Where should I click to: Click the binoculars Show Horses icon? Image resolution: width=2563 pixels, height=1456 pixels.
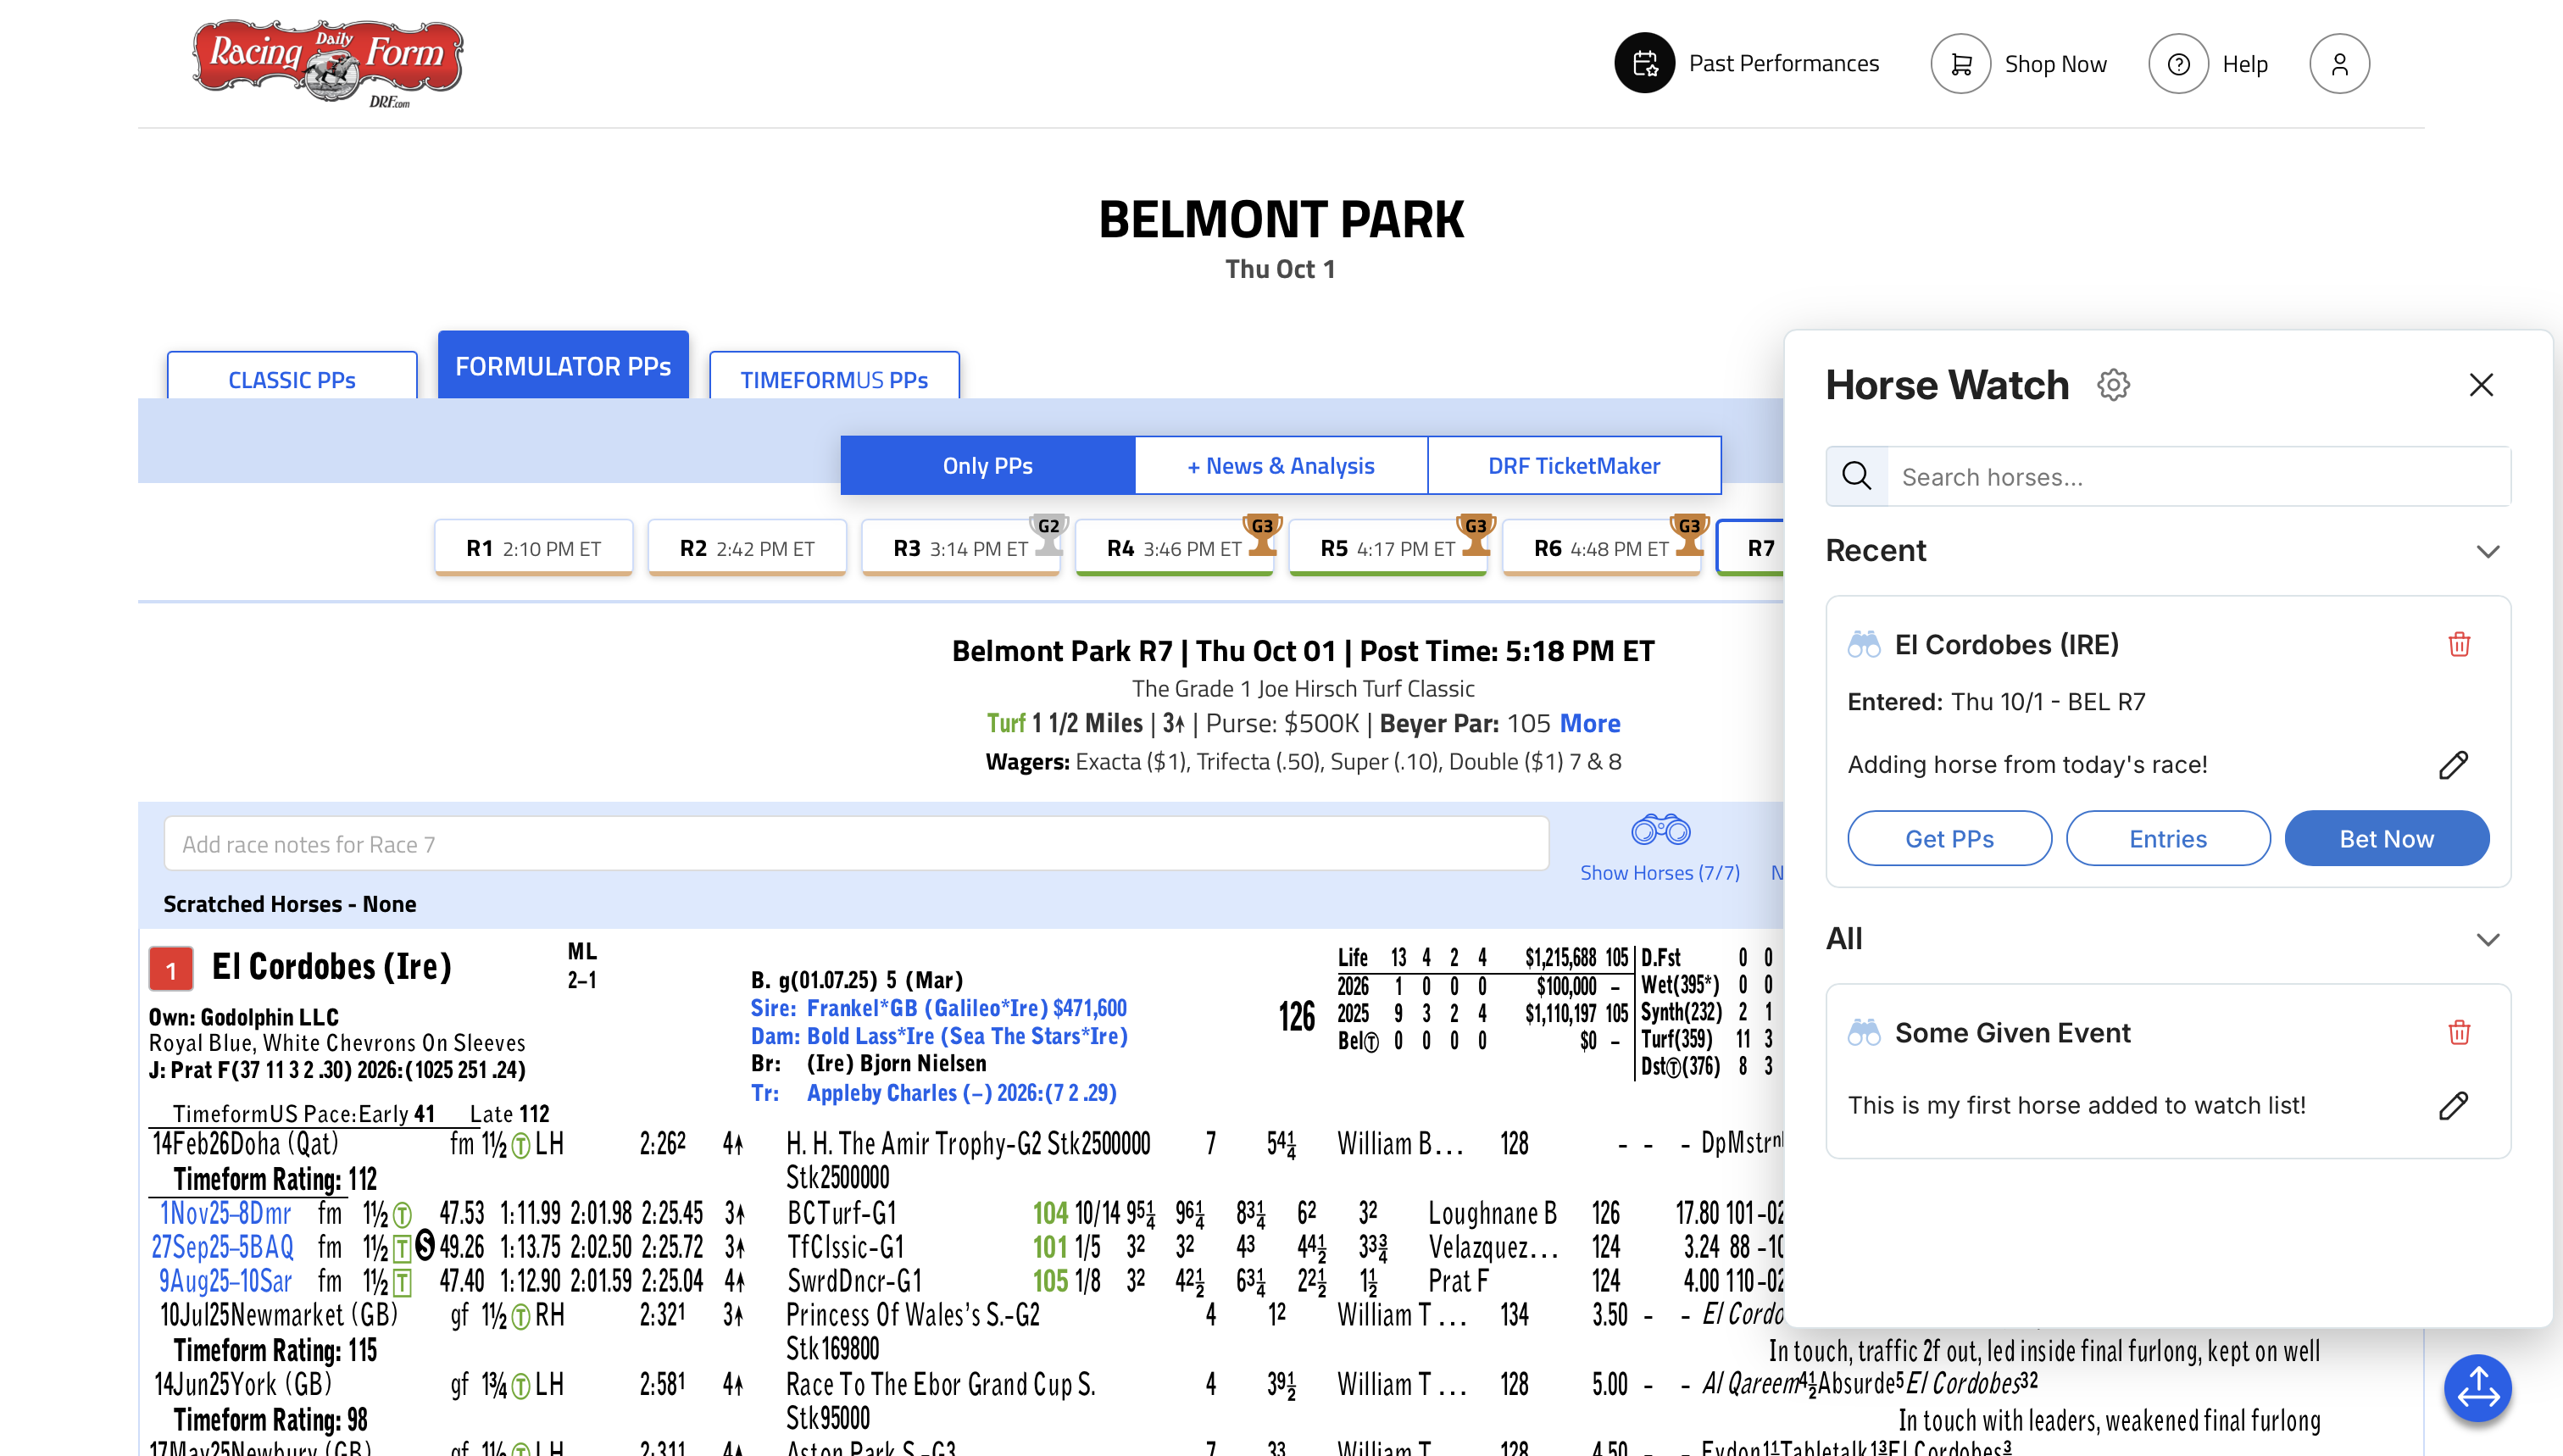[x=1660, y=830]
